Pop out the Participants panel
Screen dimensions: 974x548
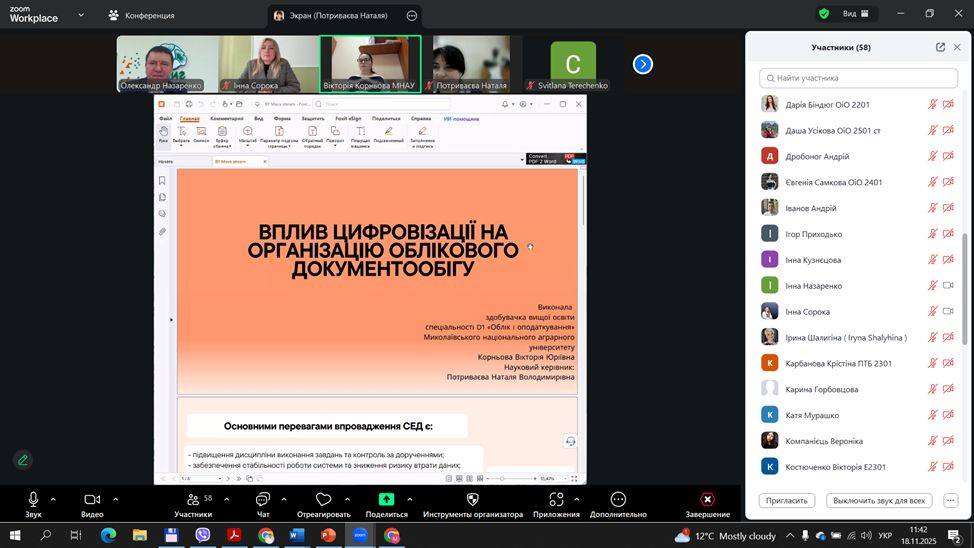coord(940,47)
